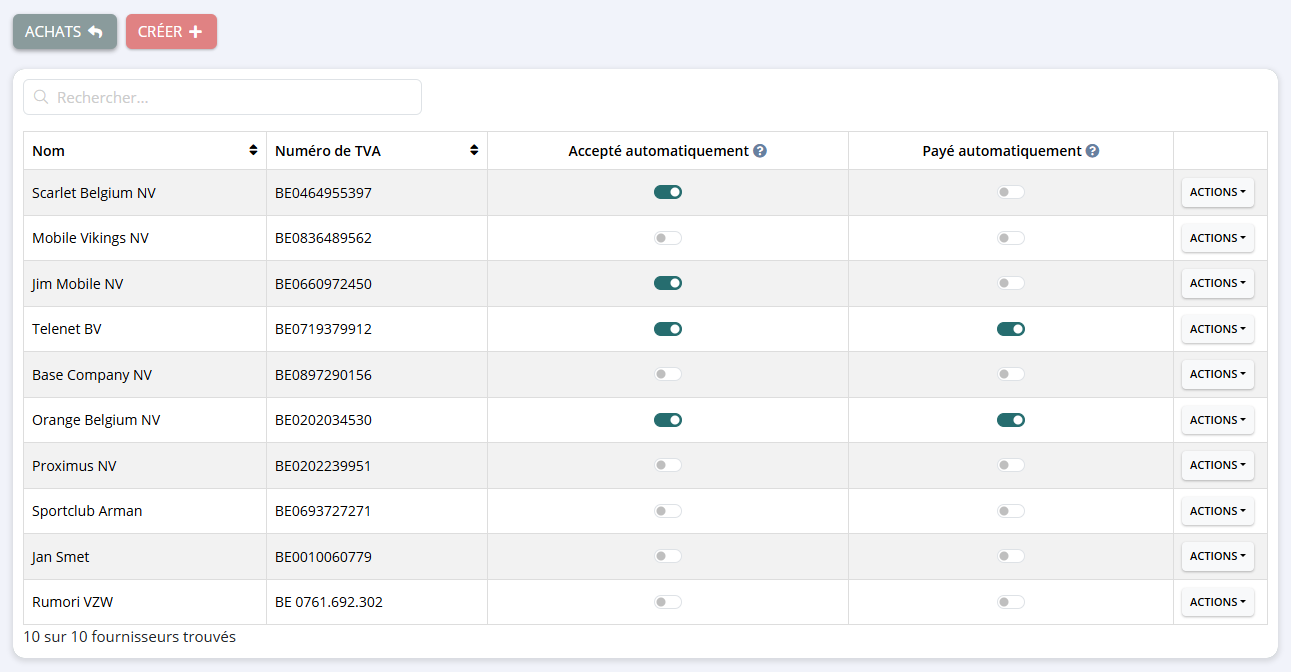The image size is (1291, 672).
Task: Sort by Numéro de TVA column
Action: coord(474,151)
